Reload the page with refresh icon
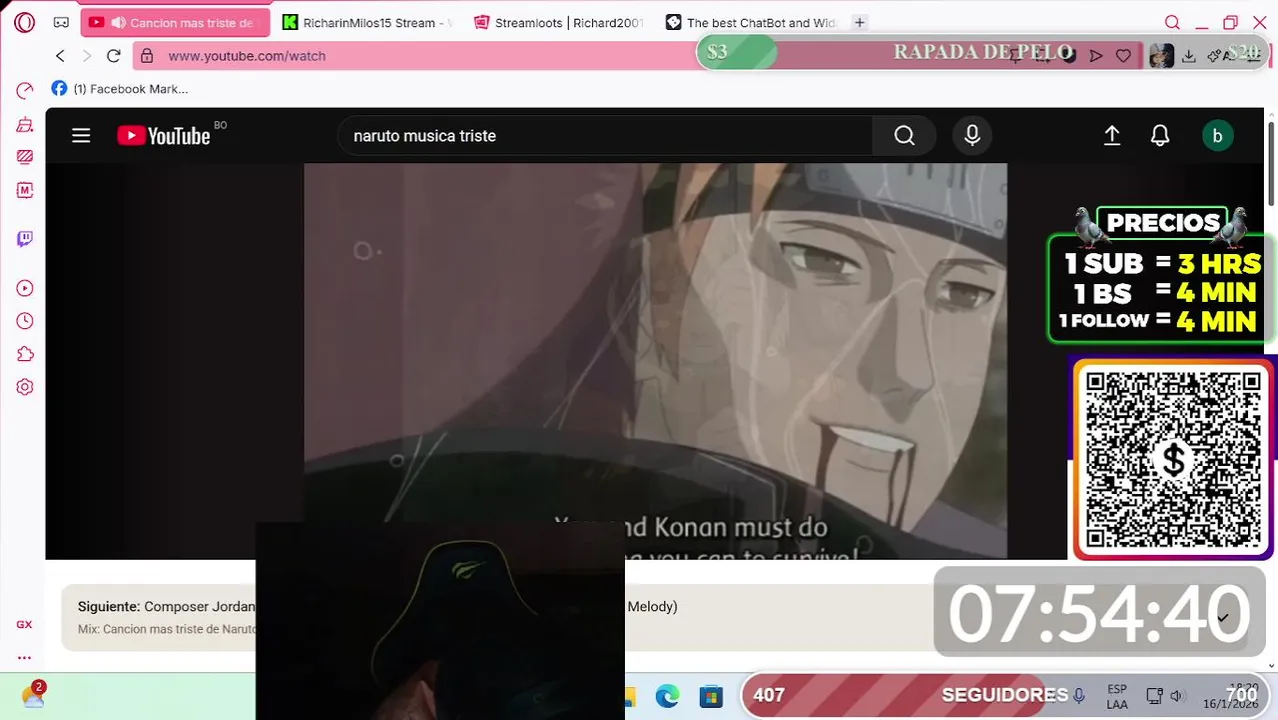This screenshot has width=1278, height=720. point(114,56)
